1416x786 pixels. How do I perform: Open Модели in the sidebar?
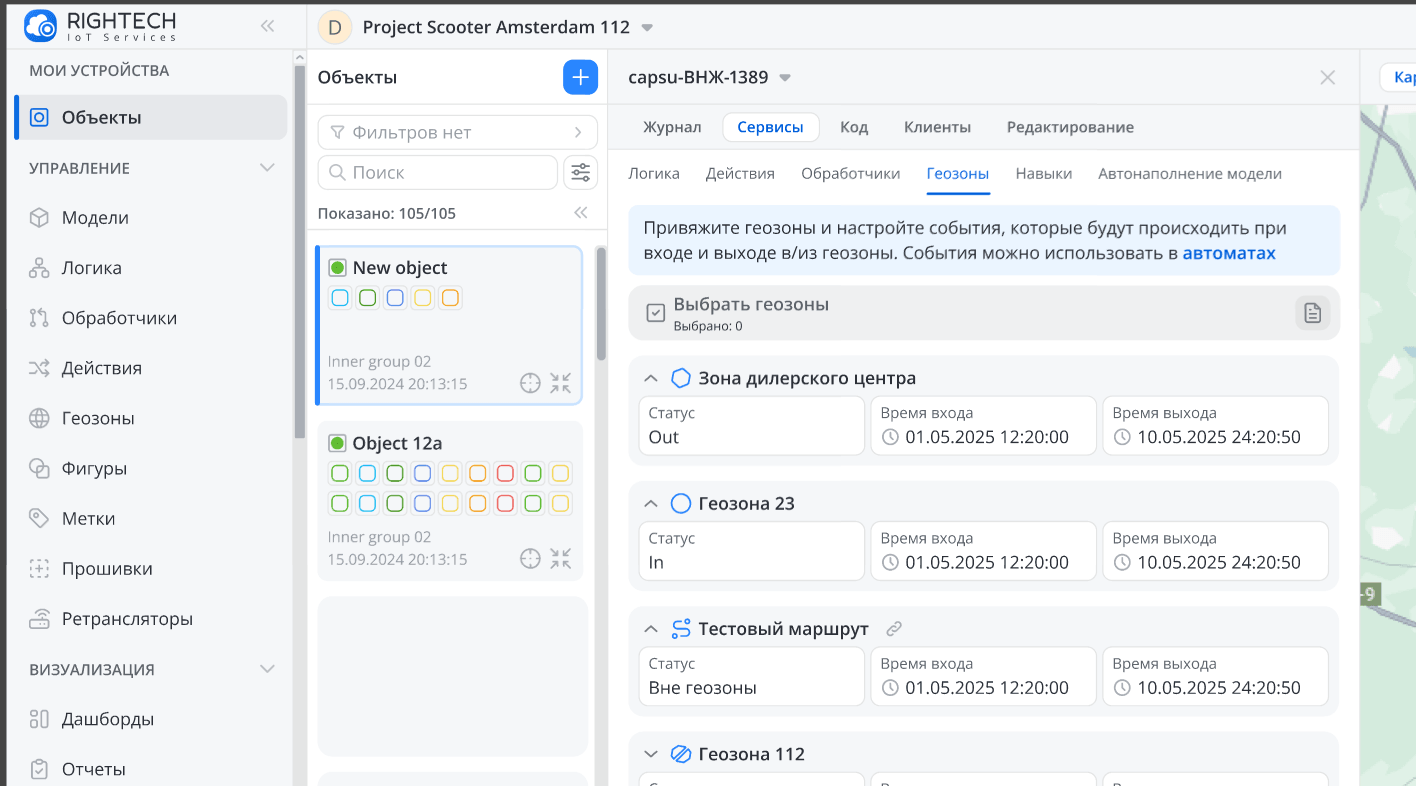coord(95,218)
